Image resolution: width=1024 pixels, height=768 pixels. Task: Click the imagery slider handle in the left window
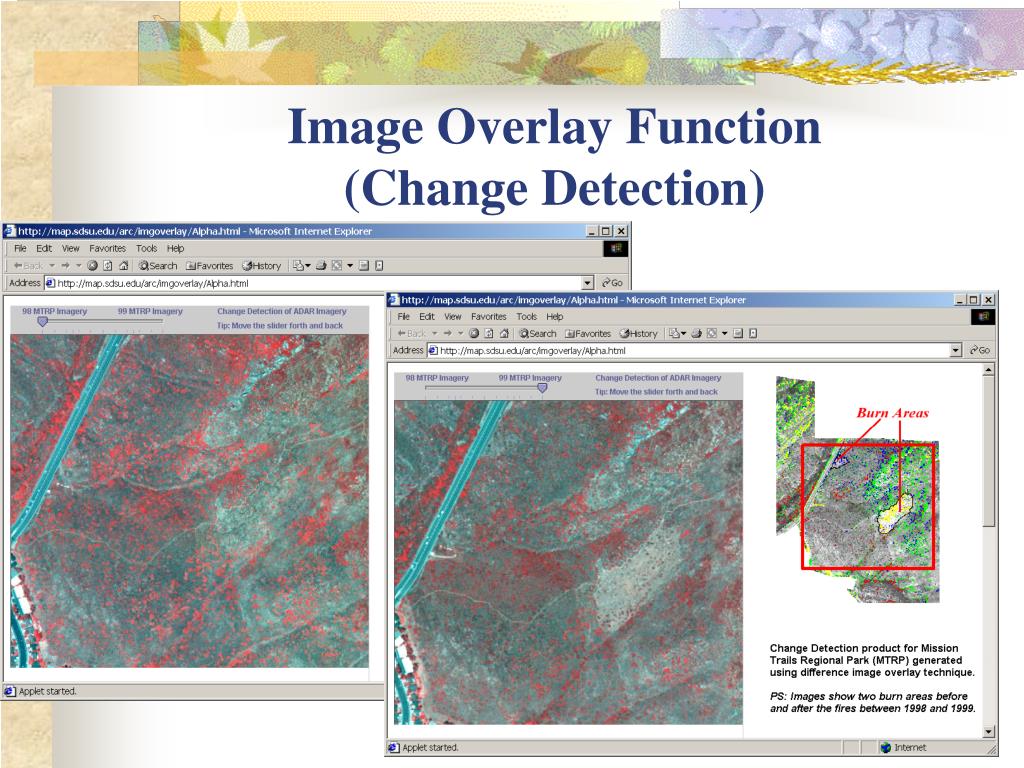[x=42, y=321]
